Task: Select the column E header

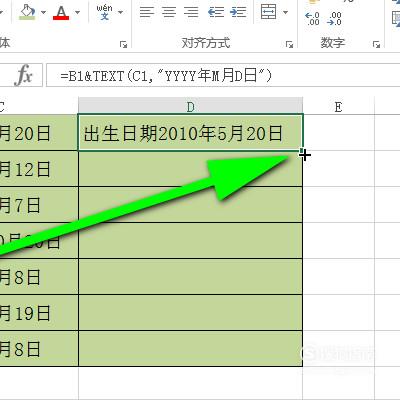Action: [338, 107]
